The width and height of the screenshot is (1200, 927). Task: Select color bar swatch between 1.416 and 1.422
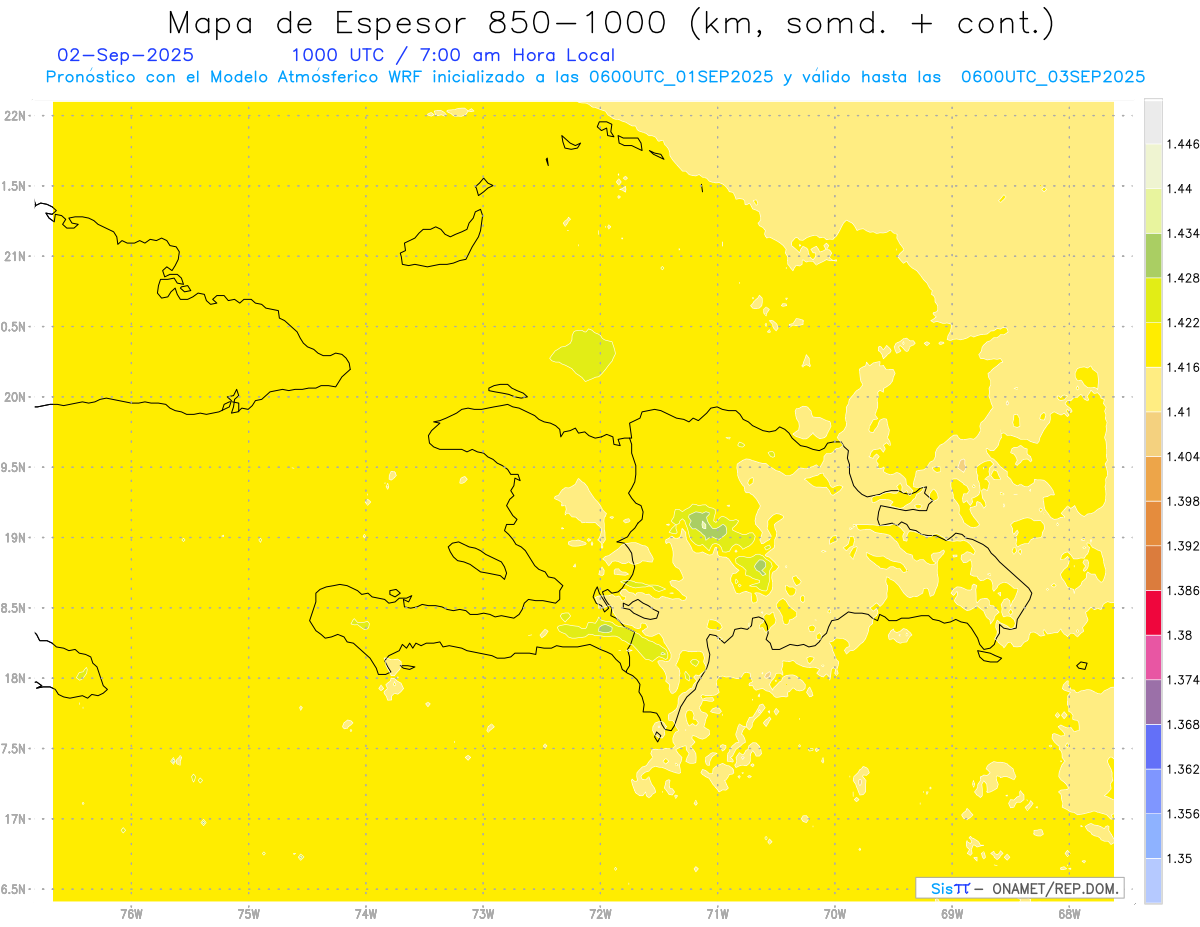click(x=1153, y=345)
